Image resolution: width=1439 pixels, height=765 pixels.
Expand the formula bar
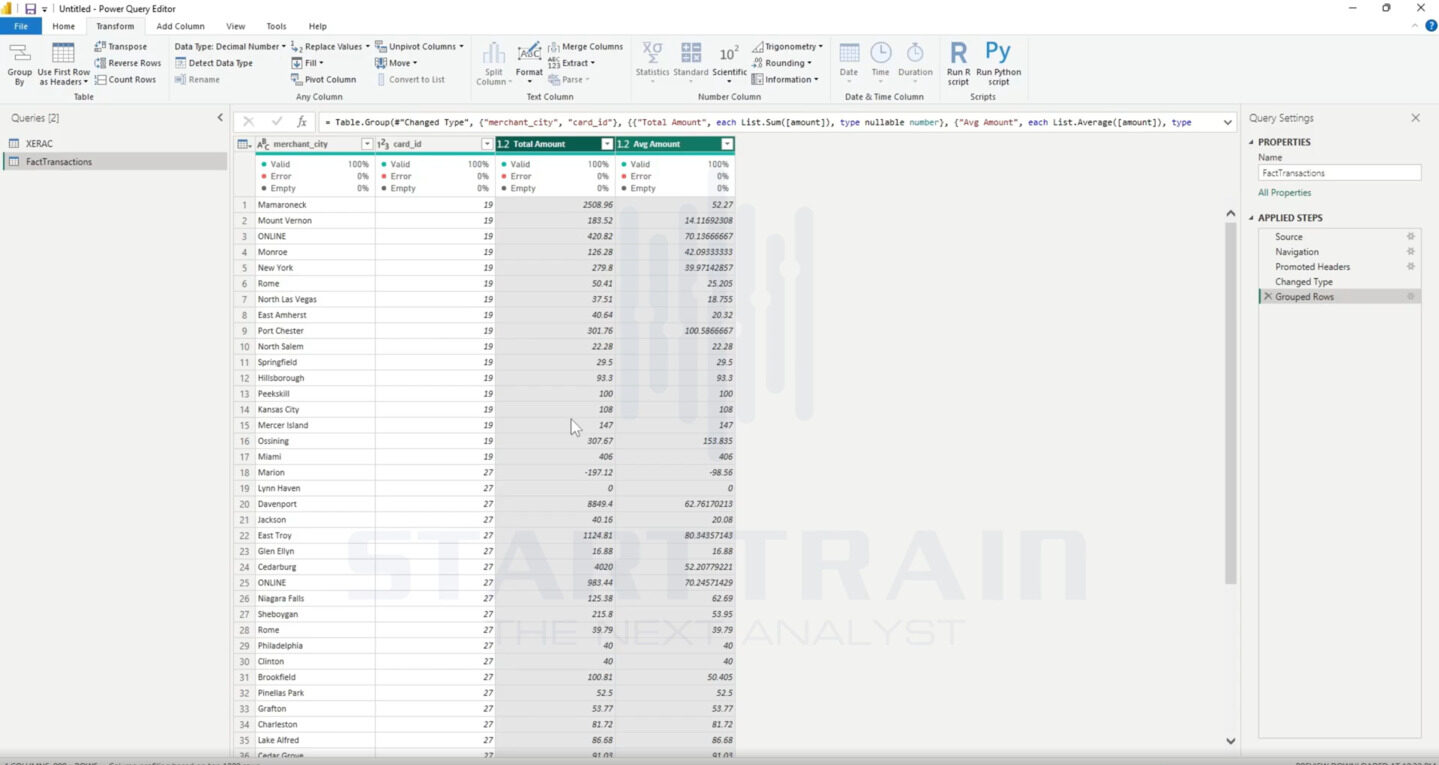[x=1228, y=122]
